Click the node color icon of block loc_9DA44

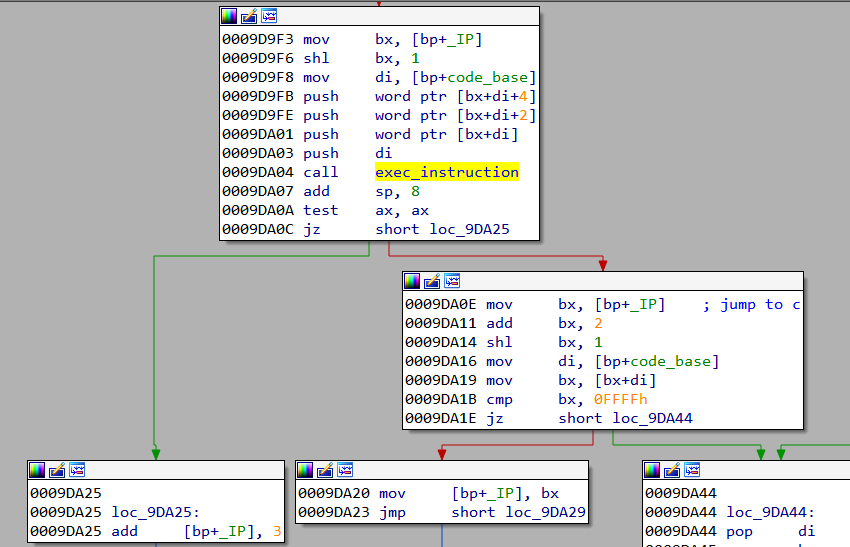pos(652,470)
